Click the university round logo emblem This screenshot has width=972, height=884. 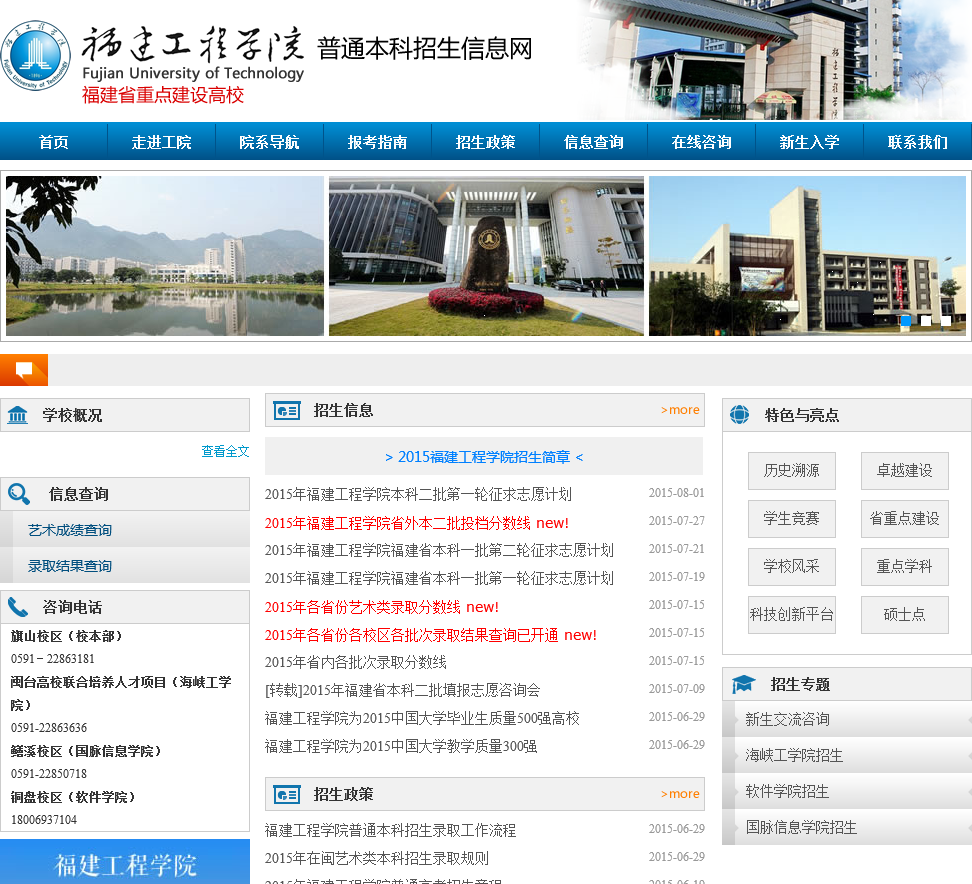[37, 56]
